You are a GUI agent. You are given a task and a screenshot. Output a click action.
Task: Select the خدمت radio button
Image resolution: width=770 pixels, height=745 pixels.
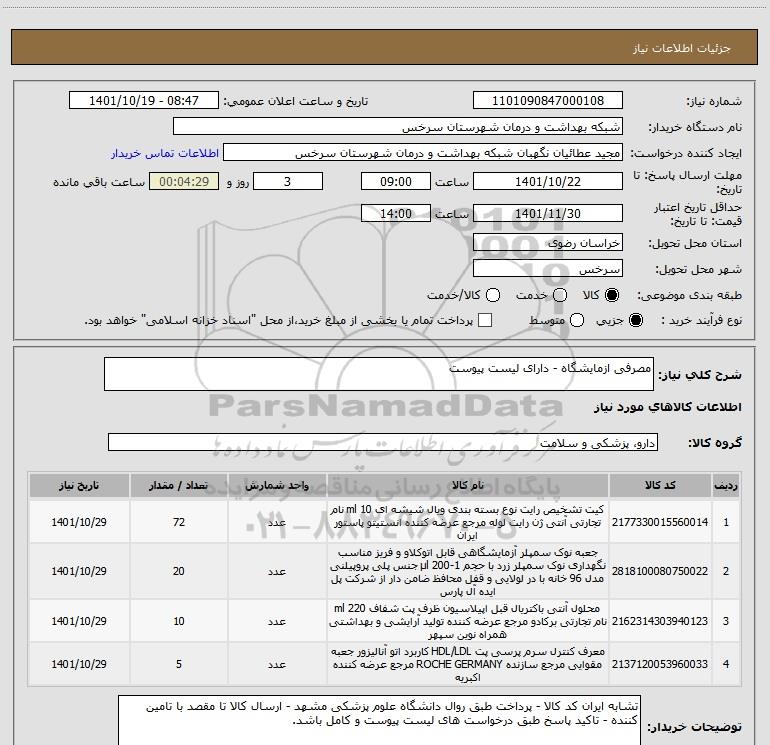click(560, 295)
